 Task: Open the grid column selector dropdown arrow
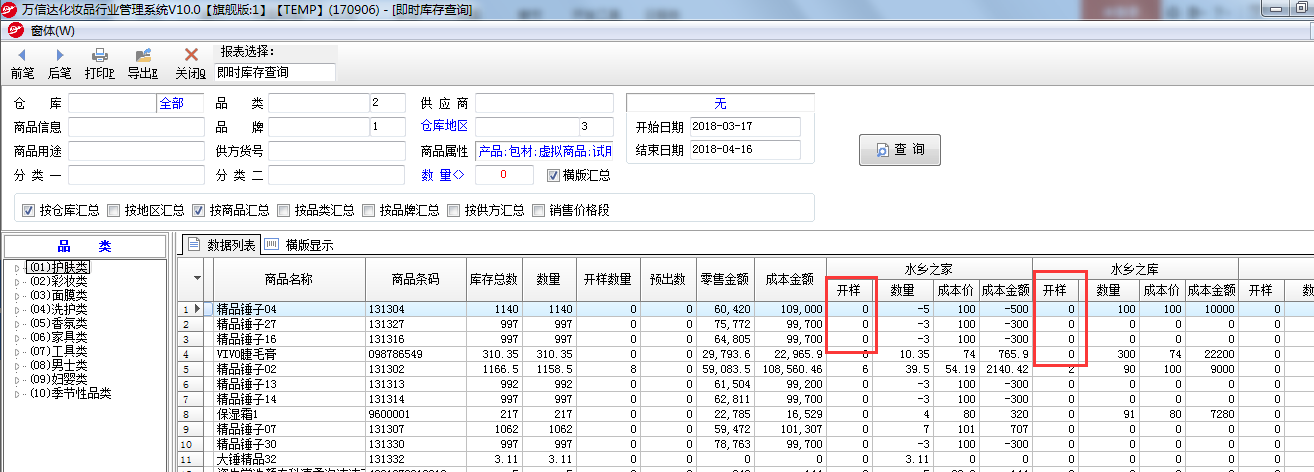pyautogui.click(x=197, y=277)
